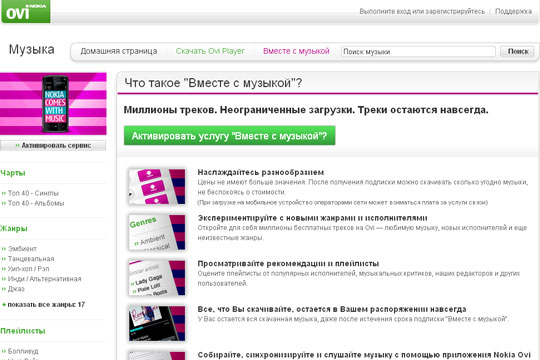Viewport: 540px width, 360px height.
Task: Click the Genres thumbnail image
Action: click(x=157, y=232)
